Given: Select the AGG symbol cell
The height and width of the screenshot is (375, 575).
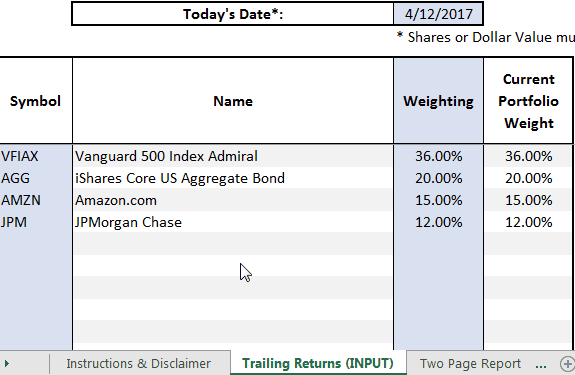Looking at the screenshot, I should click(36, 178).
